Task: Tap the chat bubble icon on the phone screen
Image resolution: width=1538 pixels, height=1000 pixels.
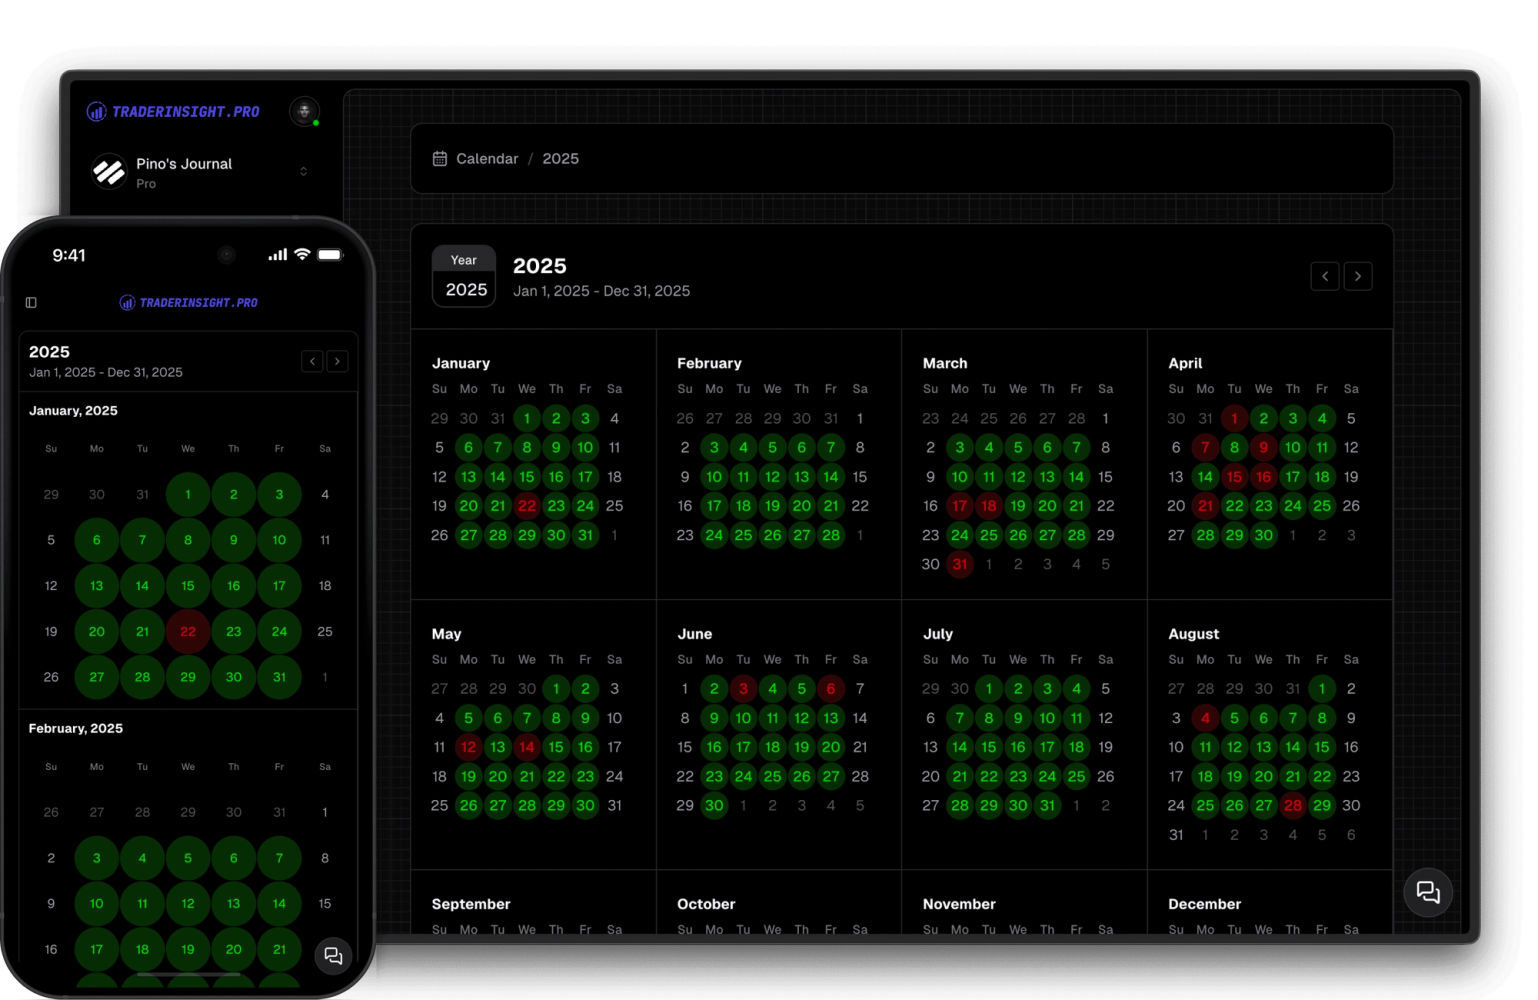Action: (x=333, y=956)
